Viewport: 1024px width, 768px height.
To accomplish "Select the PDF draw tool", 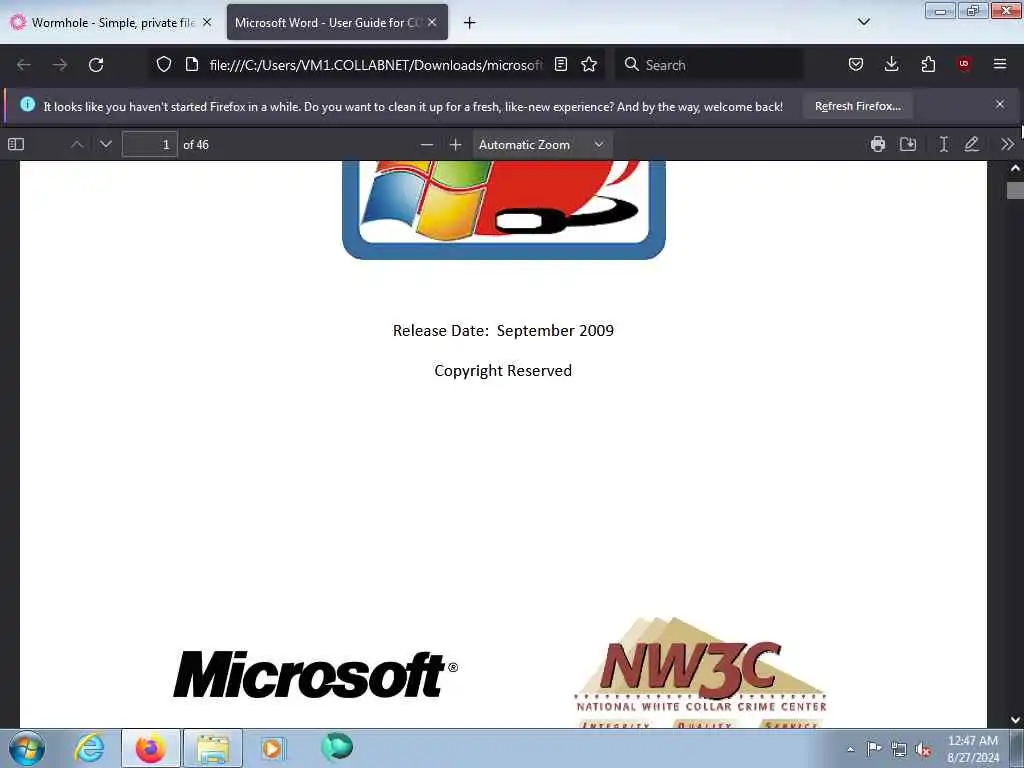I will click(x=972, y=144).
